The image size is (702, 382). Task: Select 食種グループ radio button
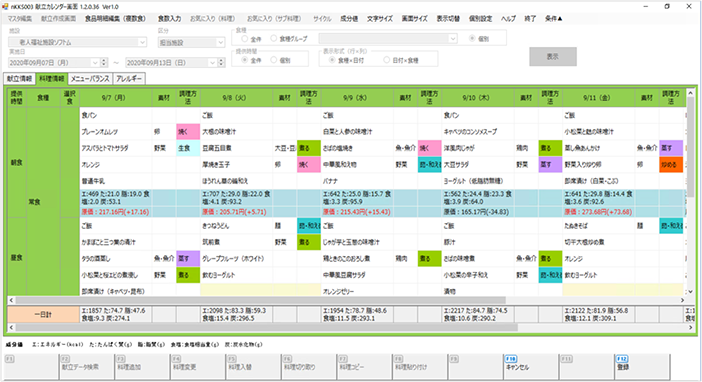(274, 39)
